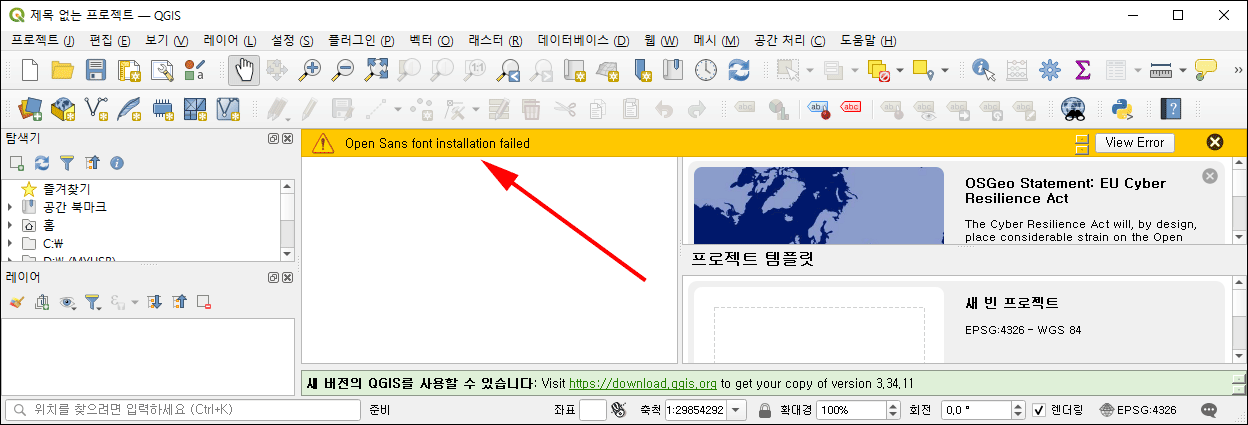Open the Select by Location dropdown arrow

945,70
